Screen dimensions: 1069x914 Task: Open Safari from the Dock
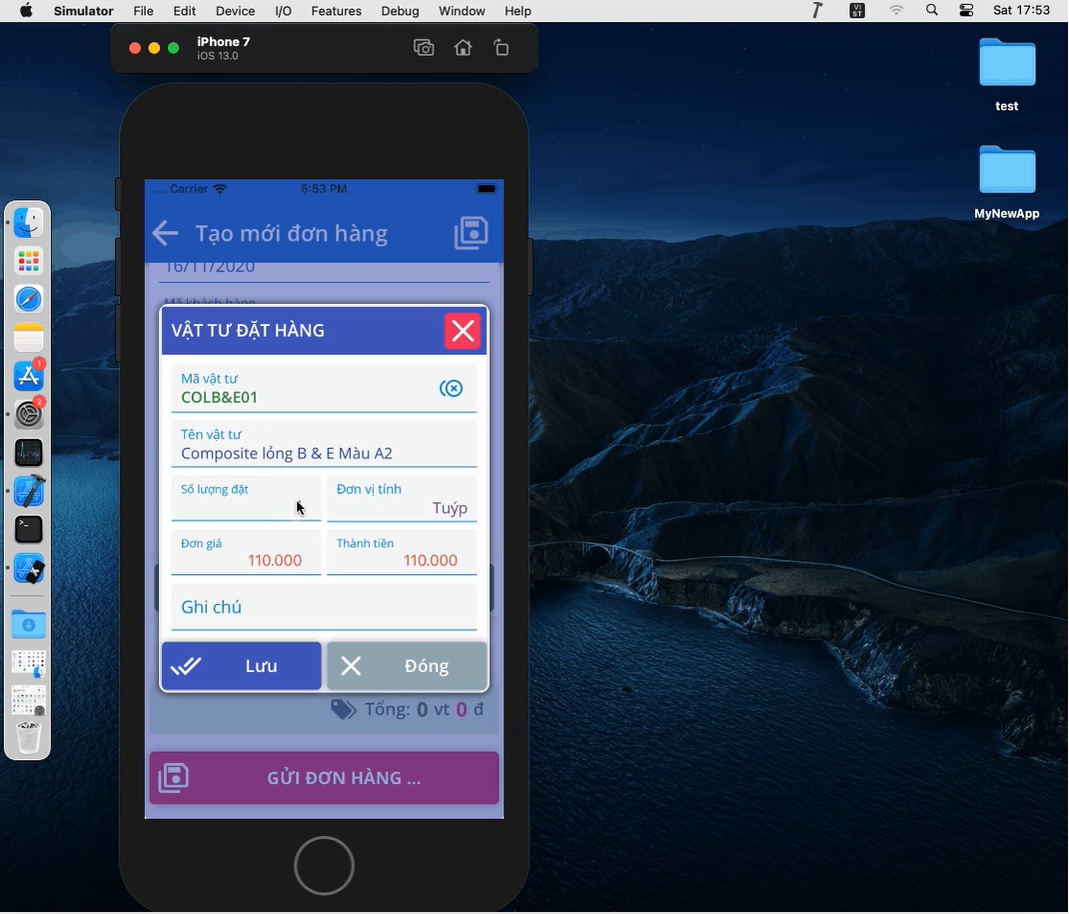click(29, 299)
